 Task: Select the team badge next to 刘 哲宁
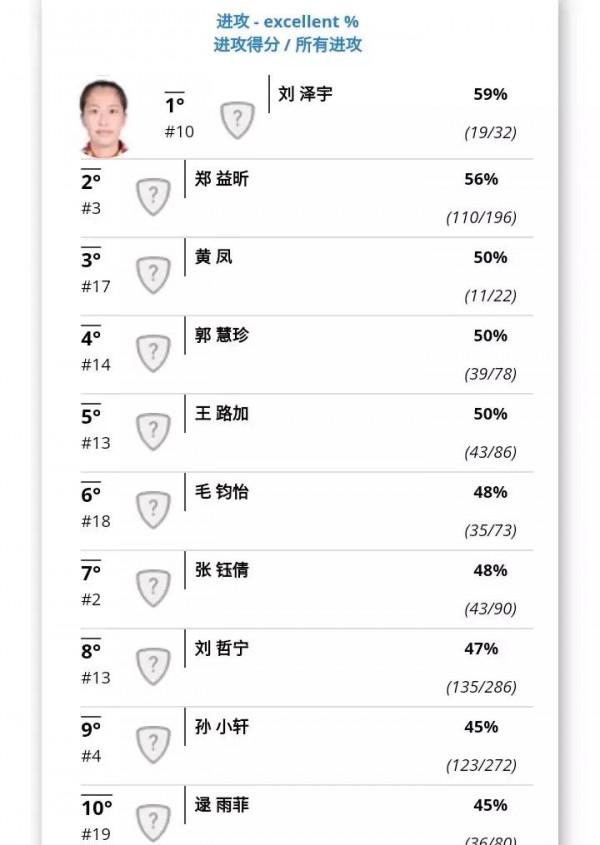pos(151,666)
